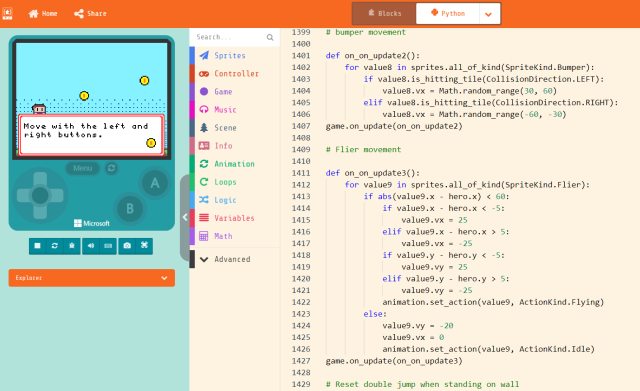Click line number 1427 in gutter

click(x=301, y=361)
